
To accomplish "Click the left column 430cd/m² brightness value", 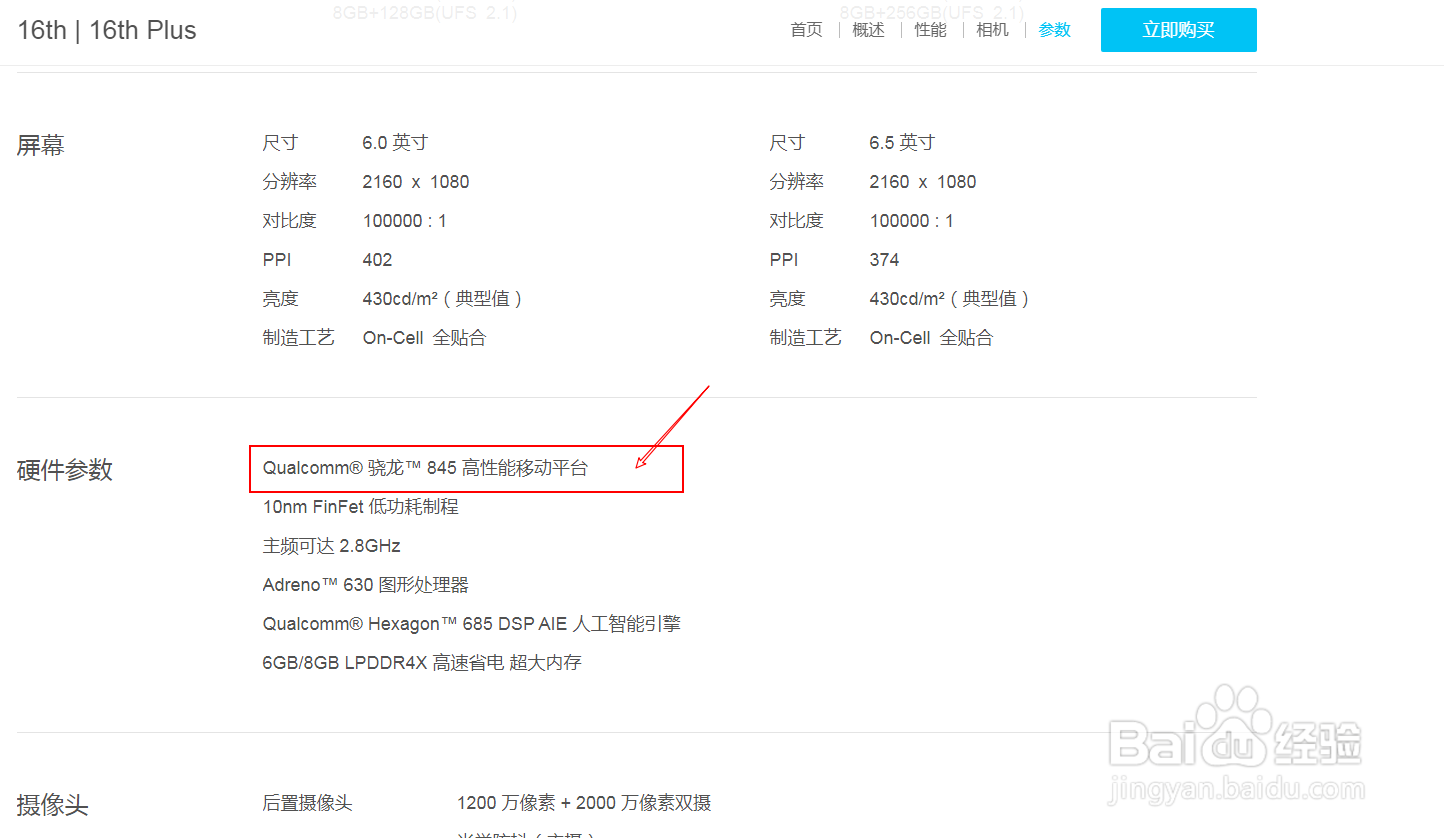I will [443, 299].
